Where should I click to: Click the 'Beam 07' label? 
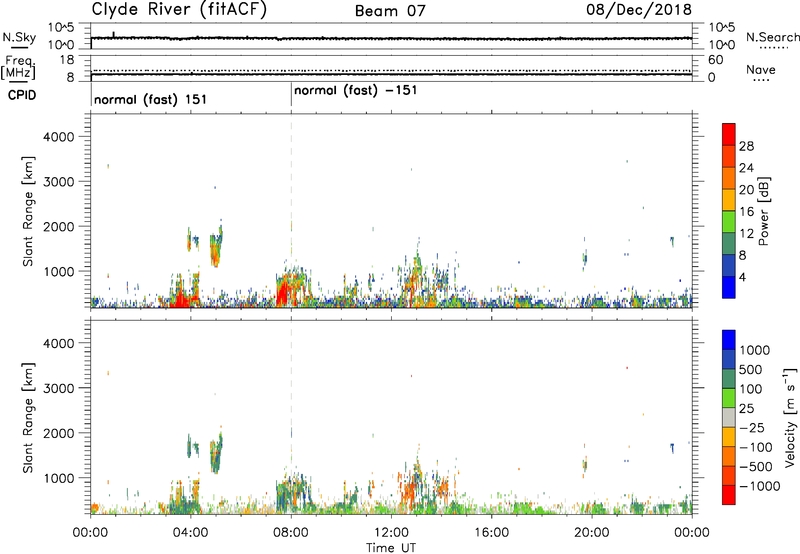[390, 11]
